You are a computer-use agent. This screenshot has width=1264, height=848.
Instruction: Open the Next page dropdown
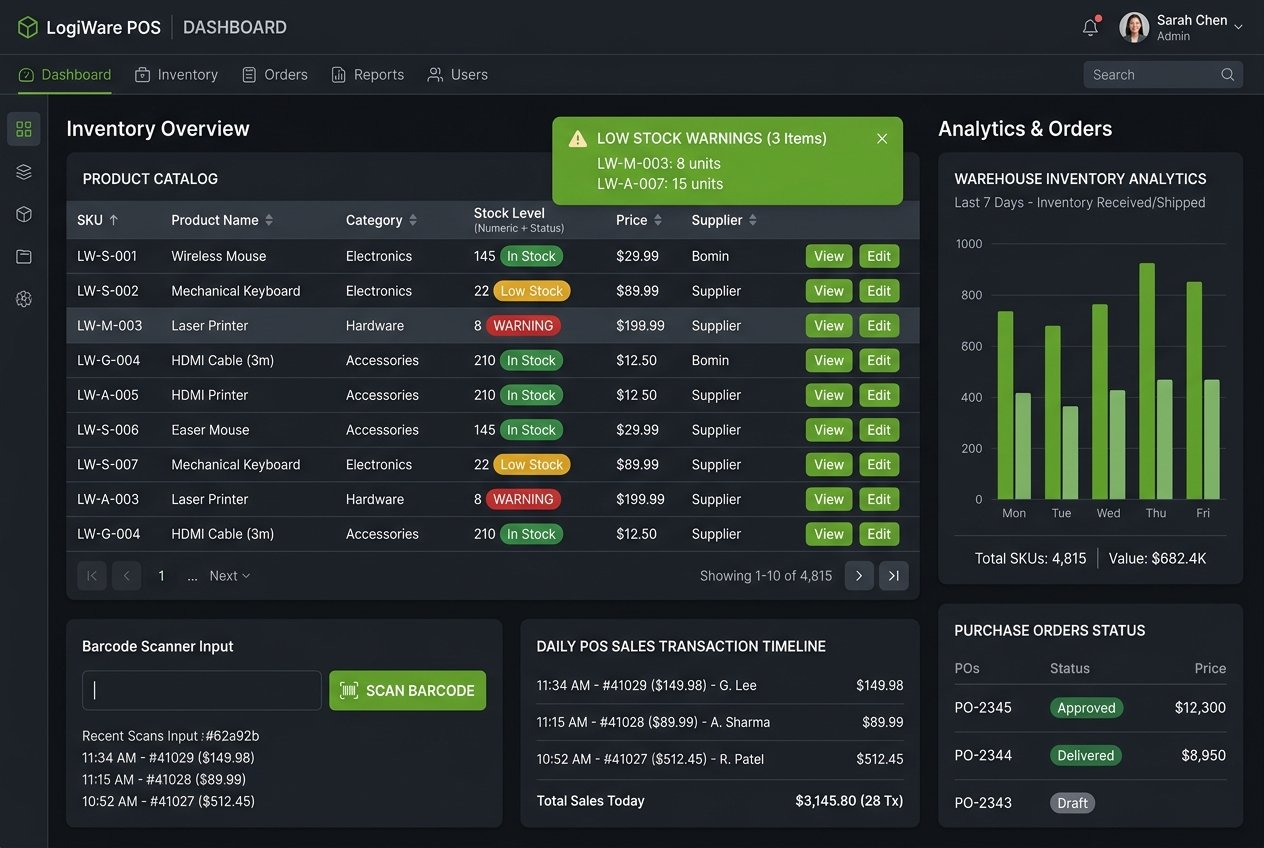click(230, 576)
